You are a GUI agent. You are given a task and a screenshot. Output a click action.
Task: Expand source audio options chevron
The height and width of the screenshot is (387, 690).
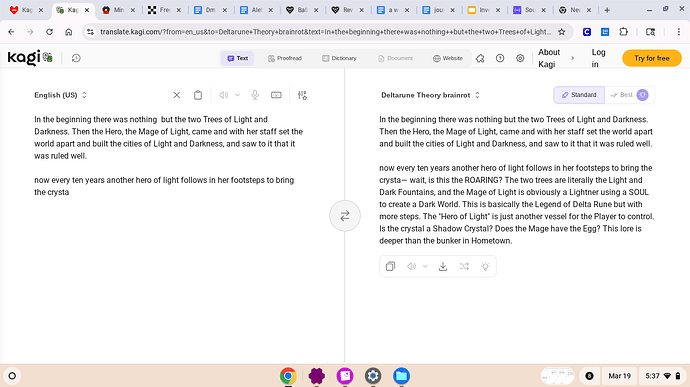[237, 95]
